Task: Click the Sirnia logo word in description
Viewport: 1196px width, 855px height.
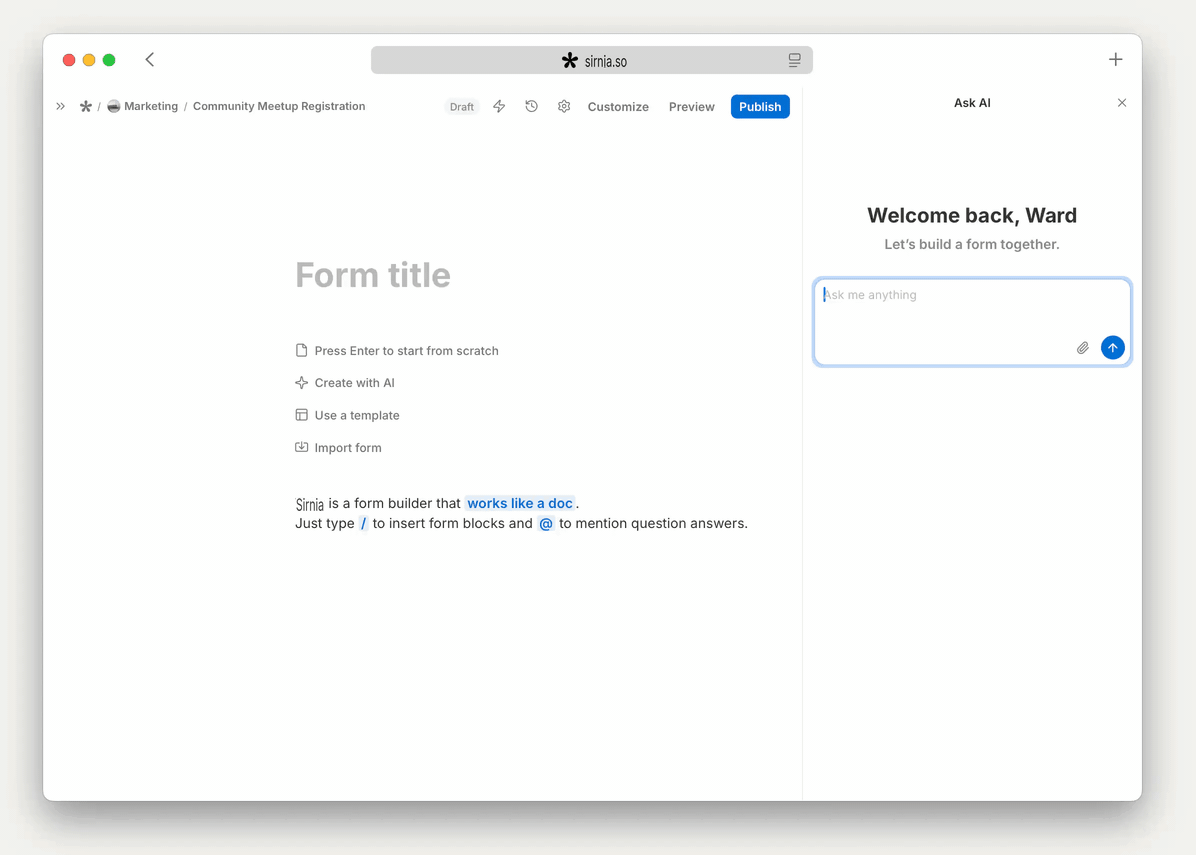Action: coord(310,504)
